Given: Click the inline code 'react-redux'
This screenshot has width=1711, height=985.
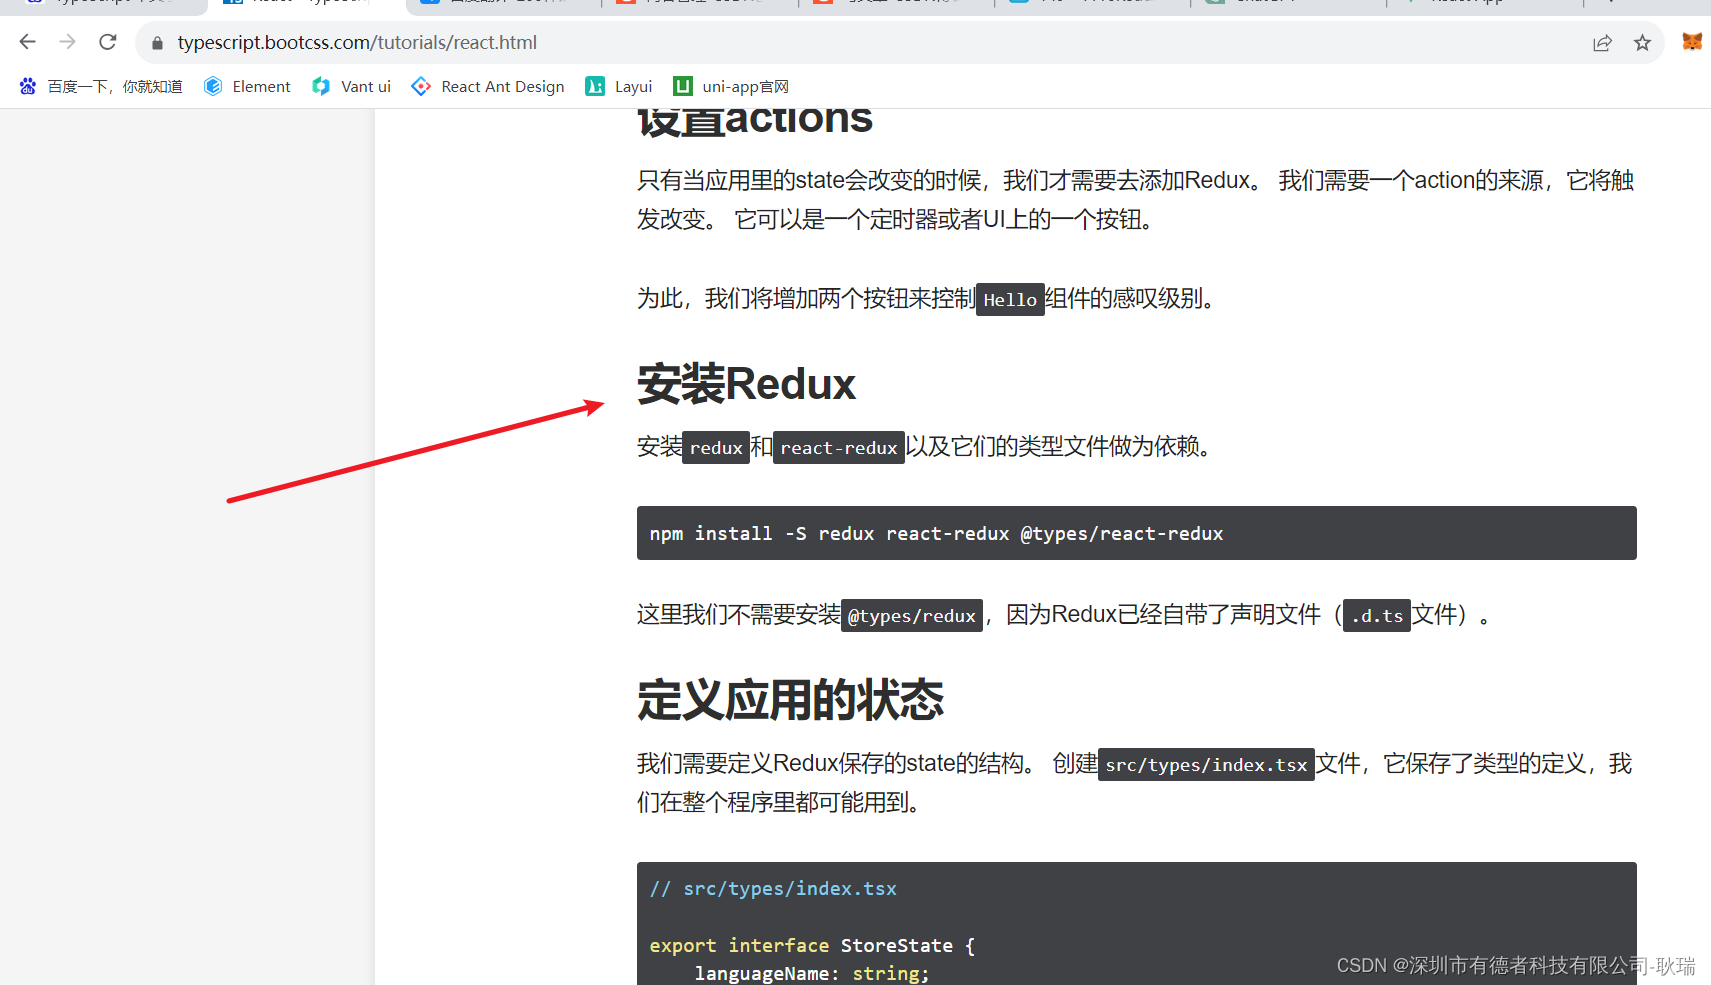Looking at the screenshot, I should 839,448.
